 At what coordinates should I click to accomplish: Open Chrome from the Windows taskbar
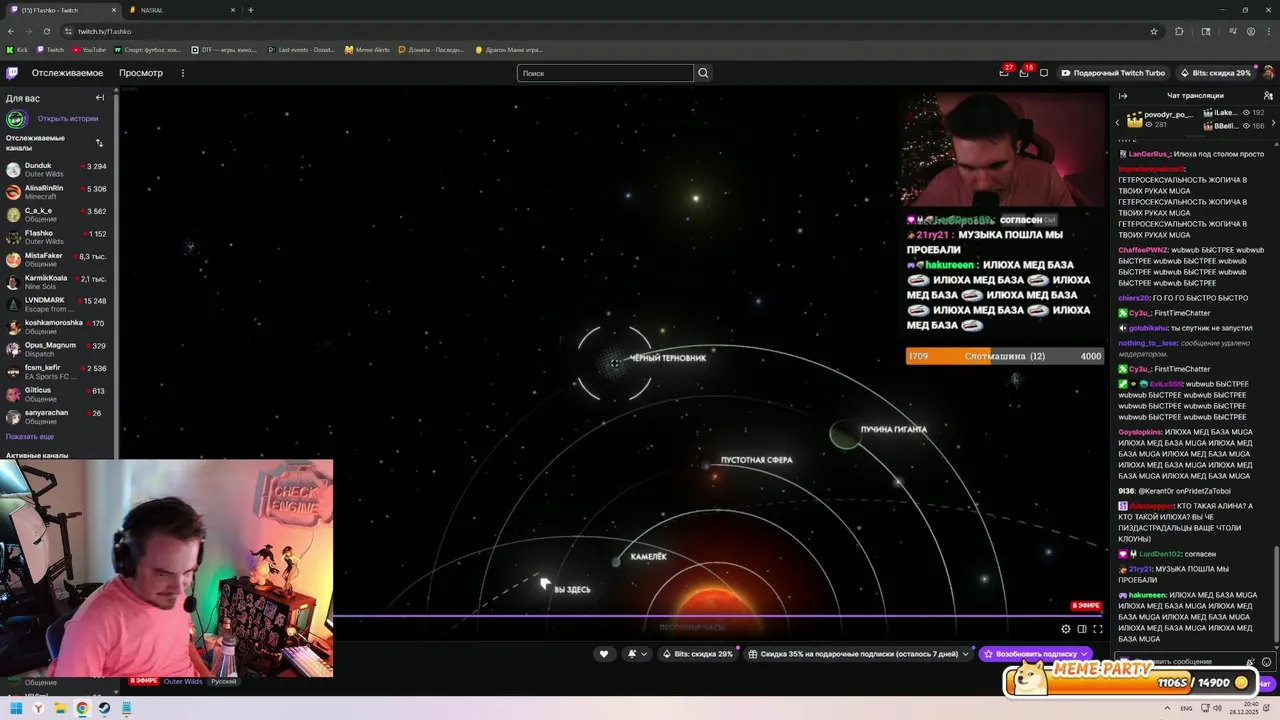point(82,709)
